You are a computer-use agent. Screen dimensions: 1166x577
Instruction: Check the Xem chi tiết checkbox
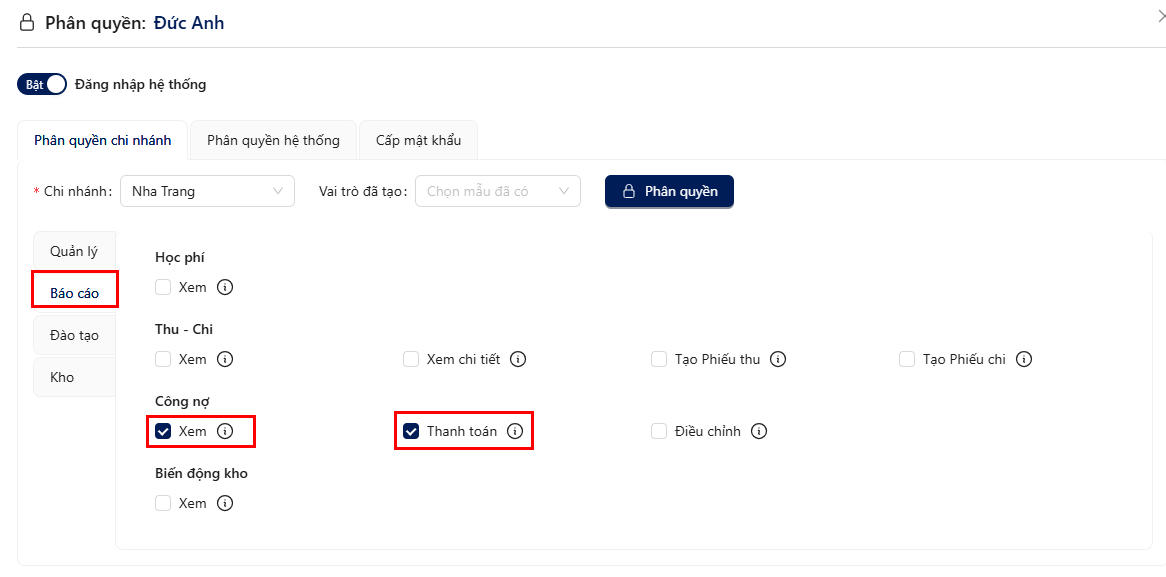(410, 359)
